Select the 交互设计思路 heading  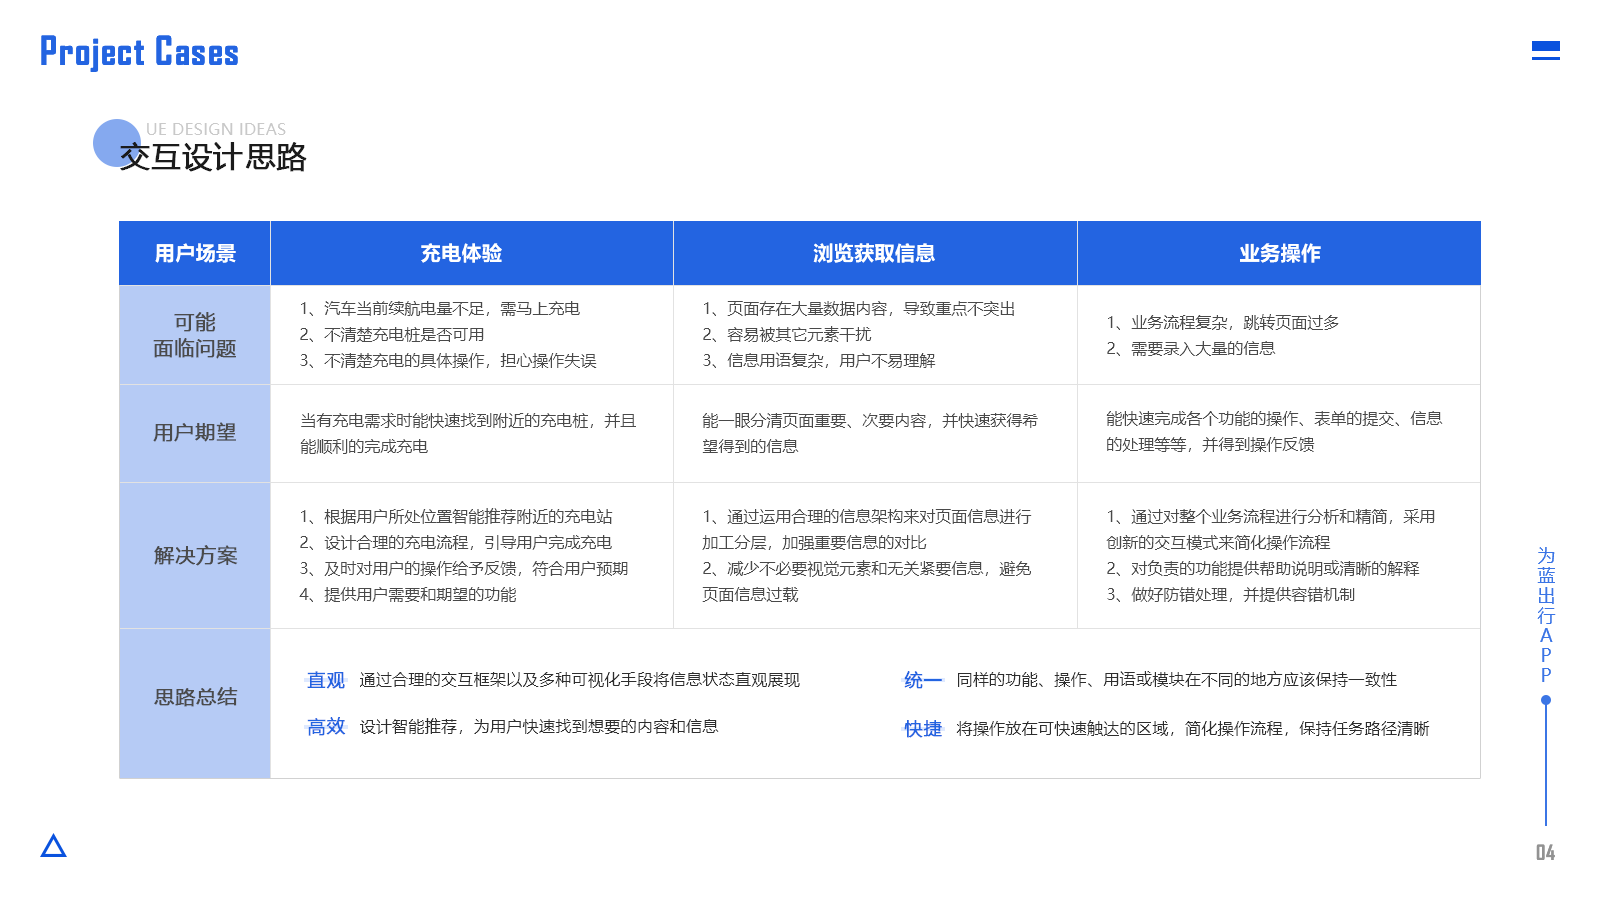[213, 157]
